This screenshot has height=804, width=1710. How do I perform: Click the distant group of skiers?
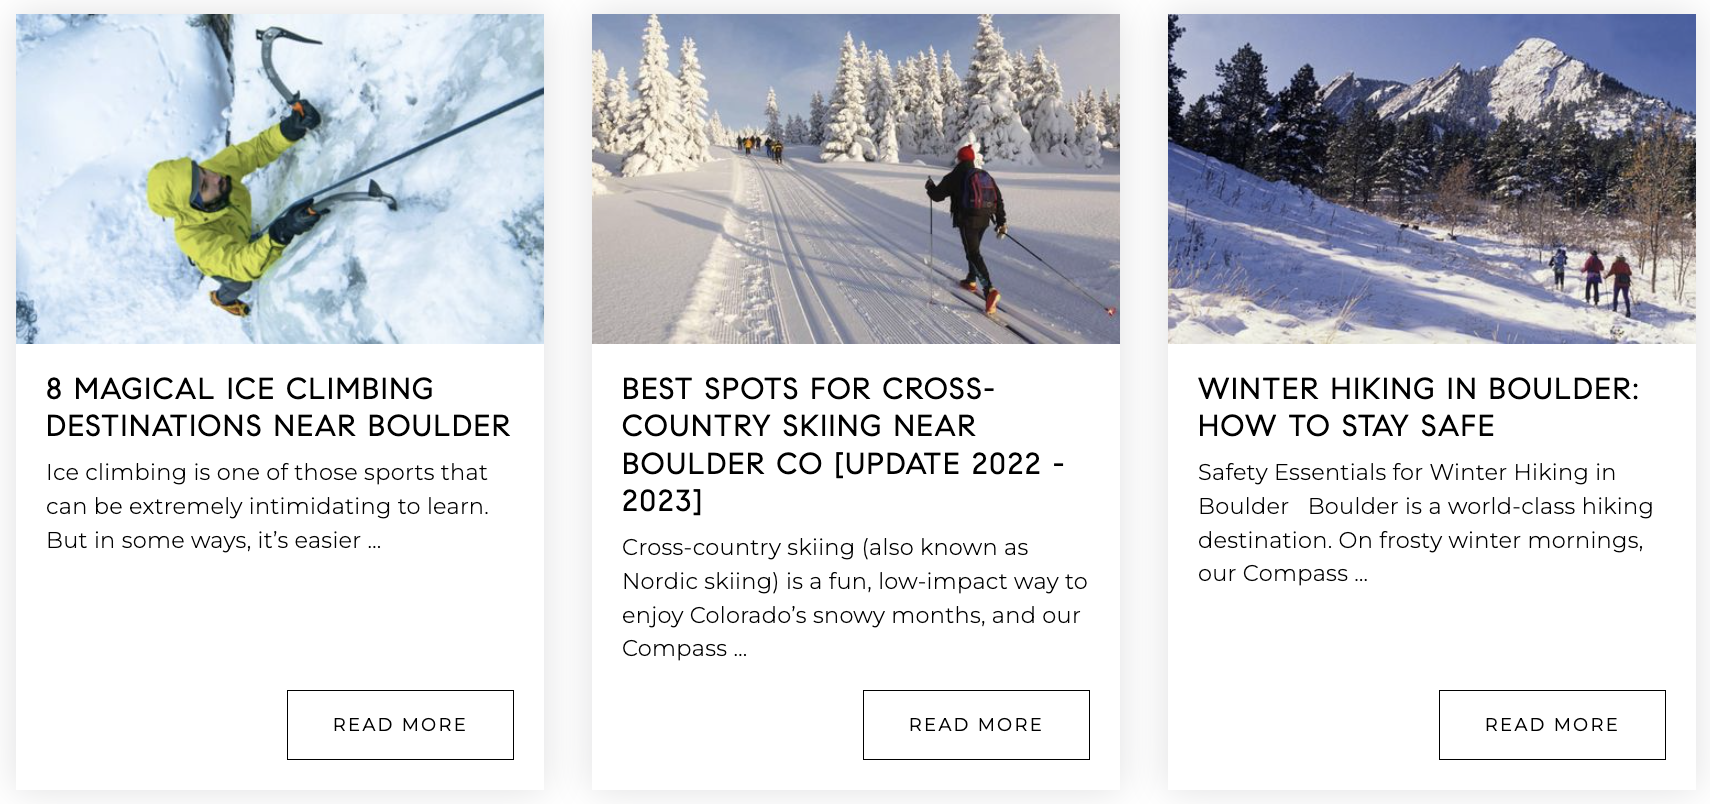tap(760, 147)
